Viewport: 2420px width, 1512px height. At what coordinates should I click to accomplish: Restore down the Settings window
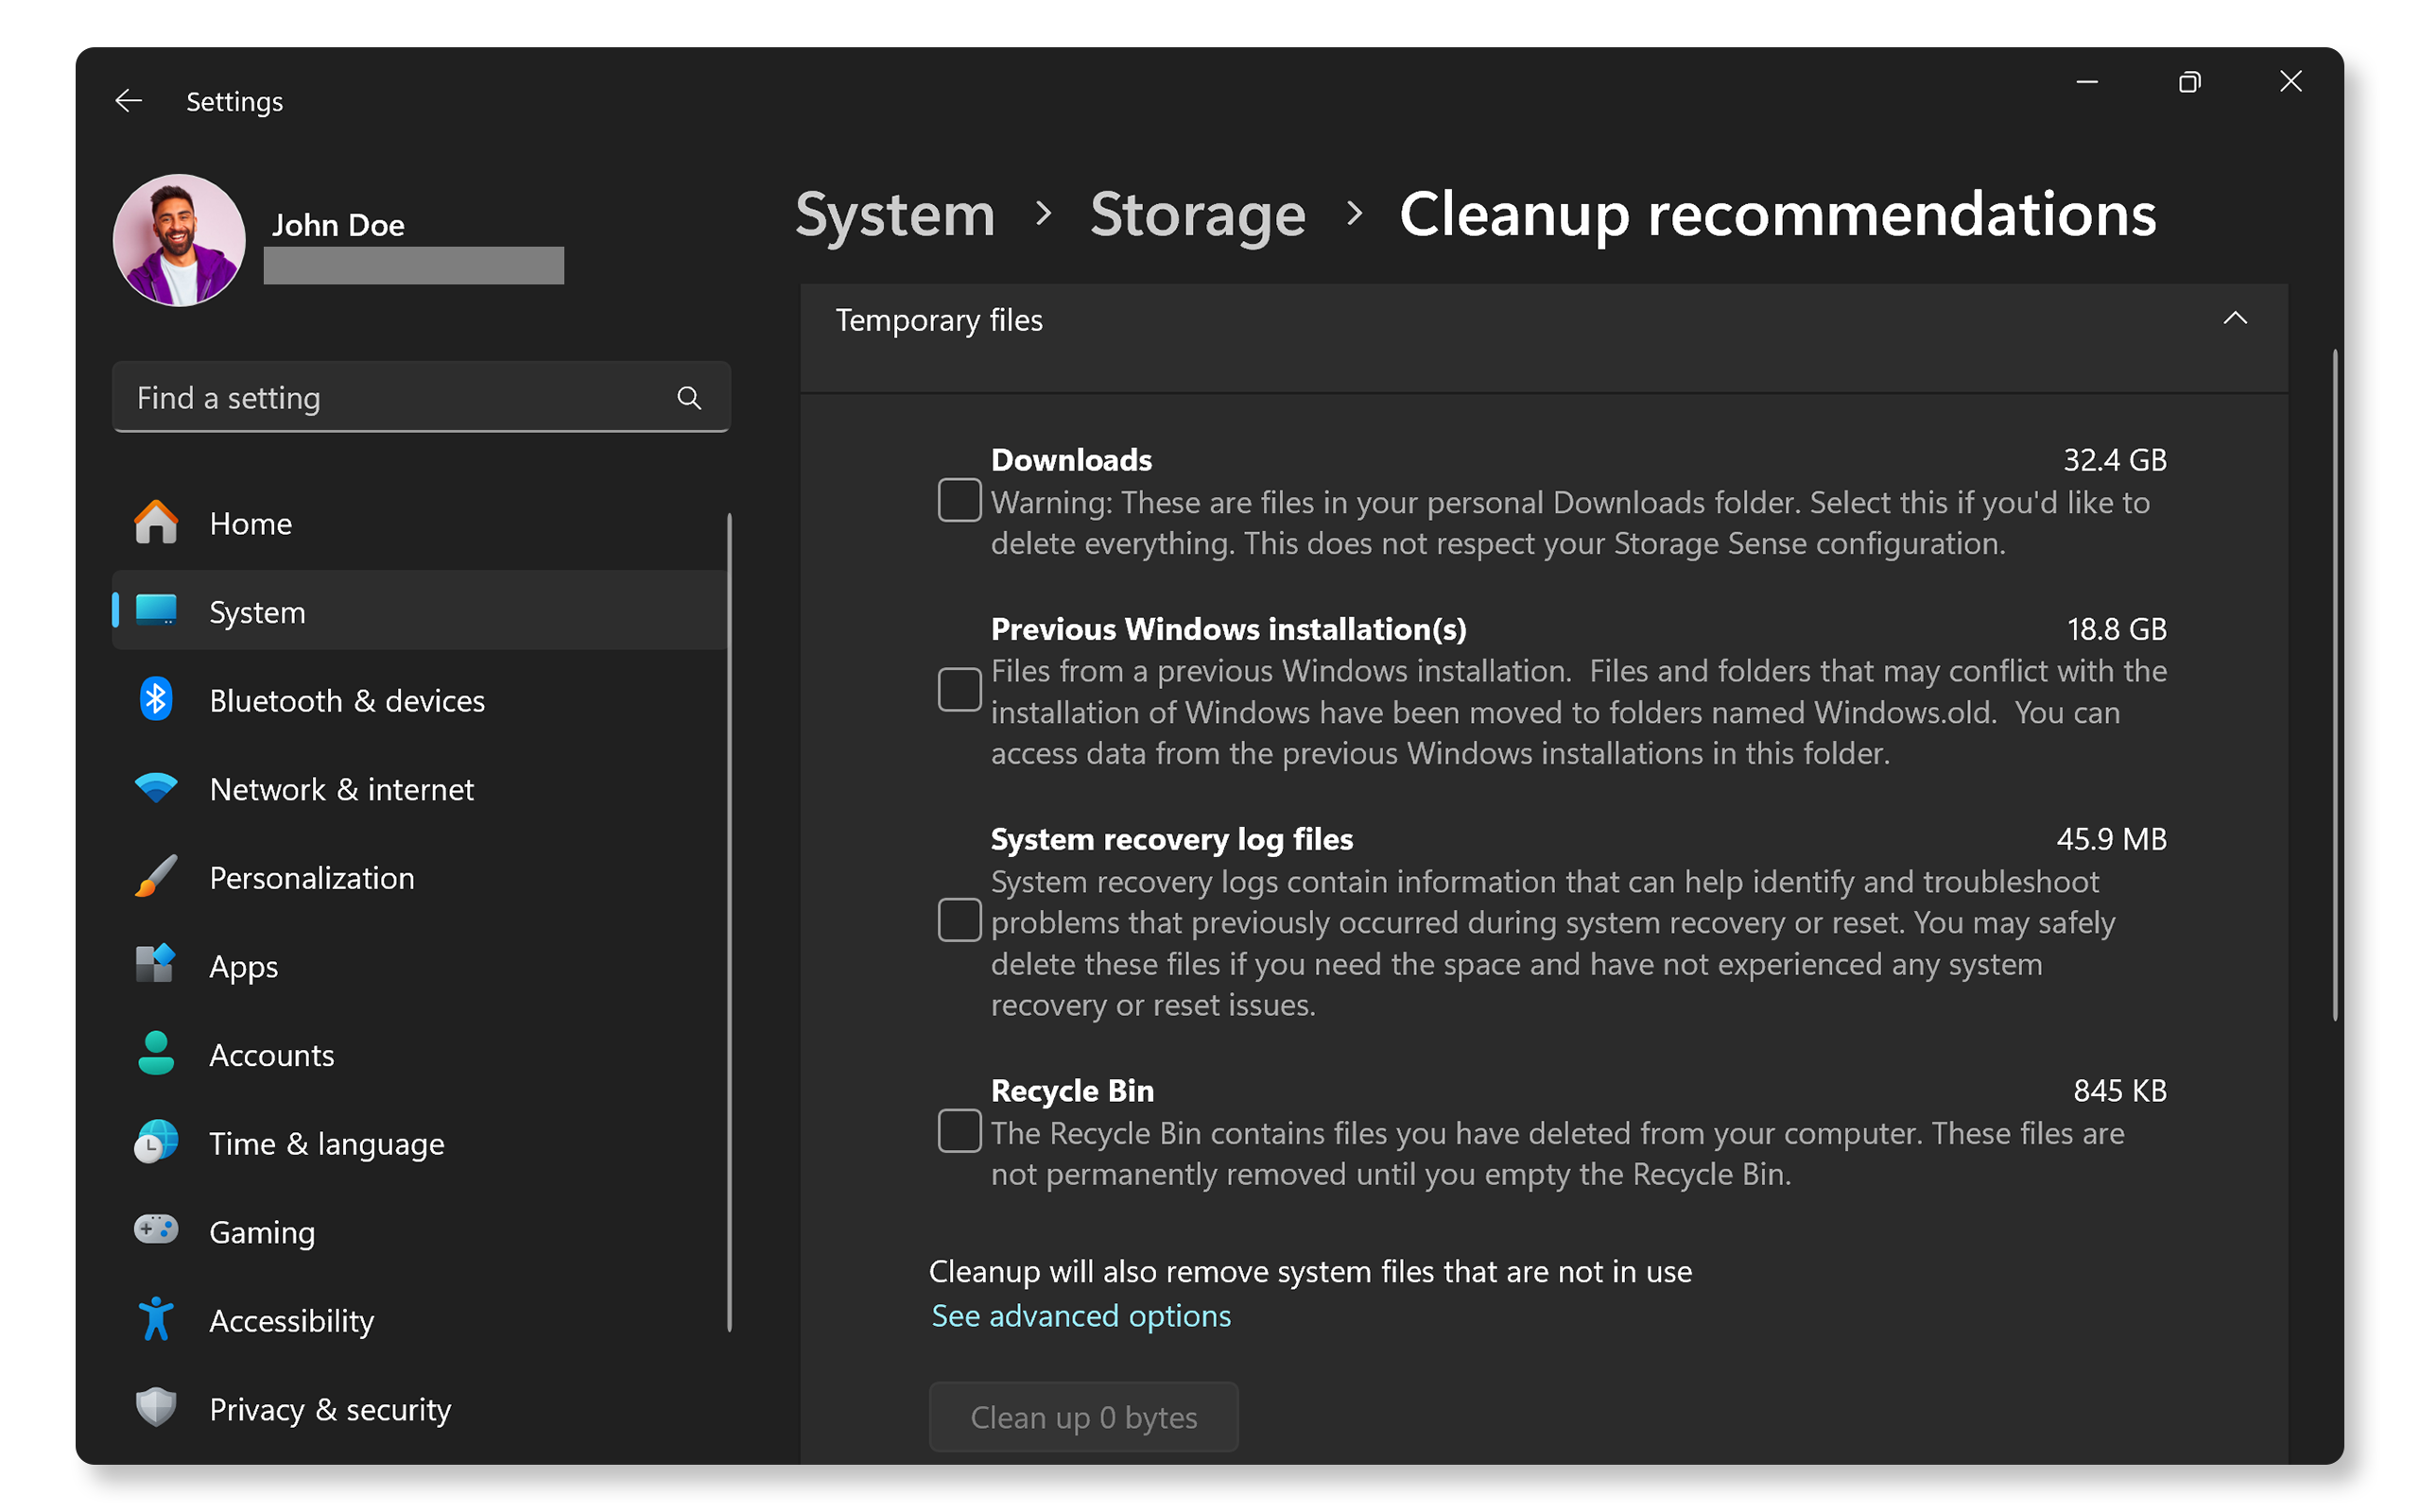pos(2189,82)
